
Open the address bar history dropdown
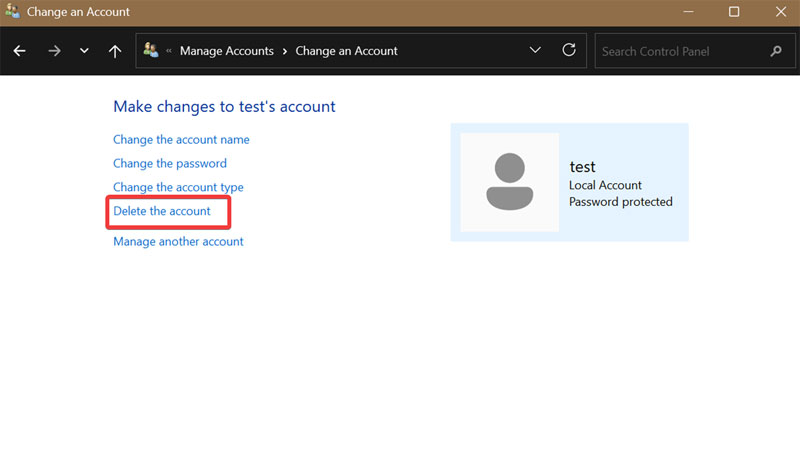tap(535, 50)
